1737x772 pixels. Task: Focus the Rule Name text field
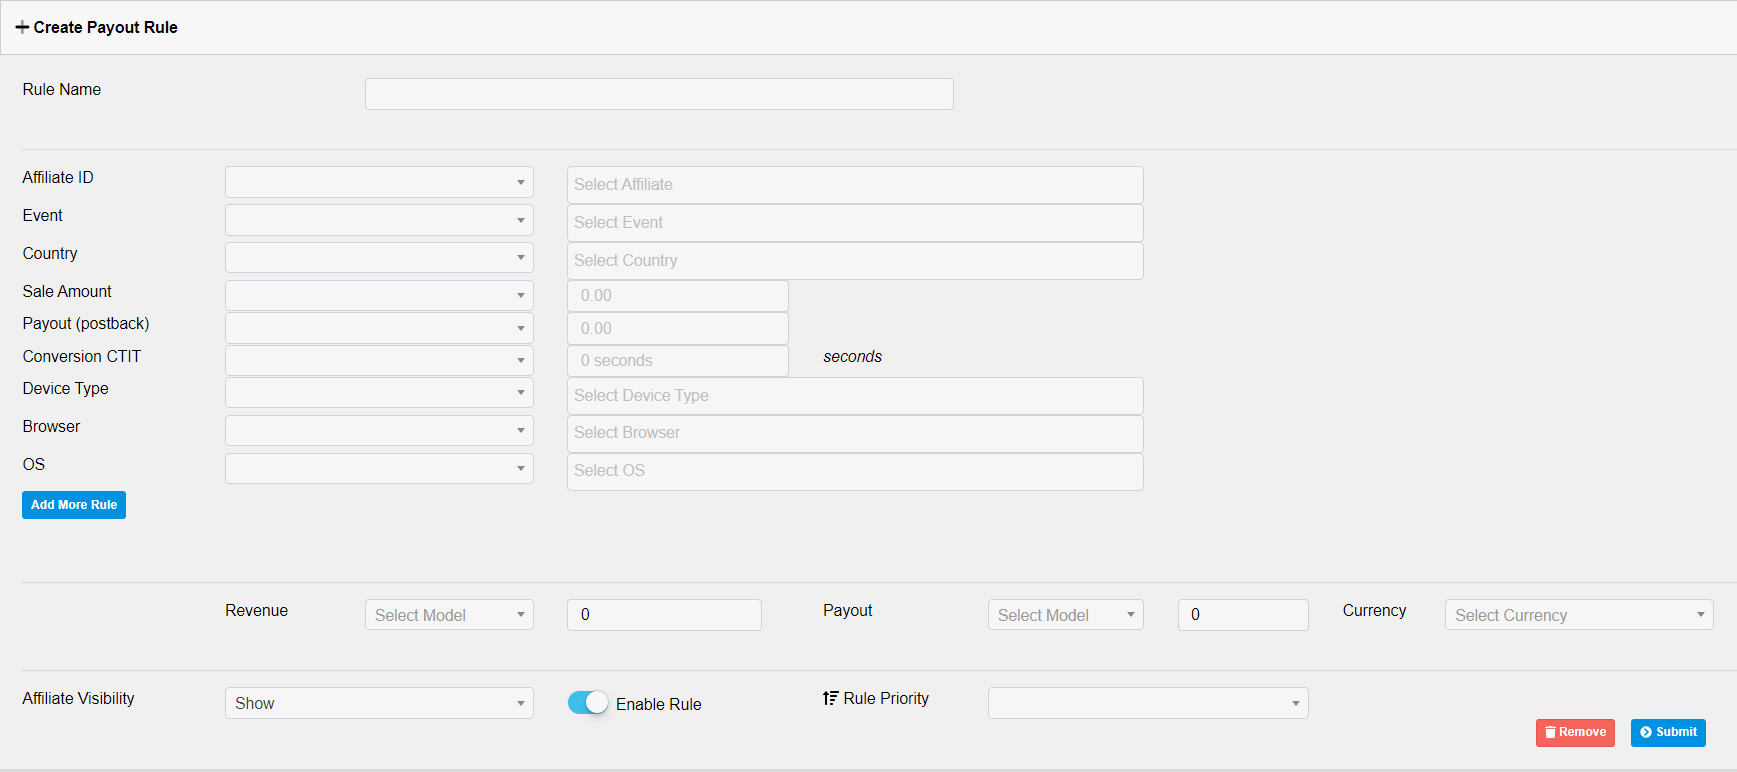pos(659,94)
